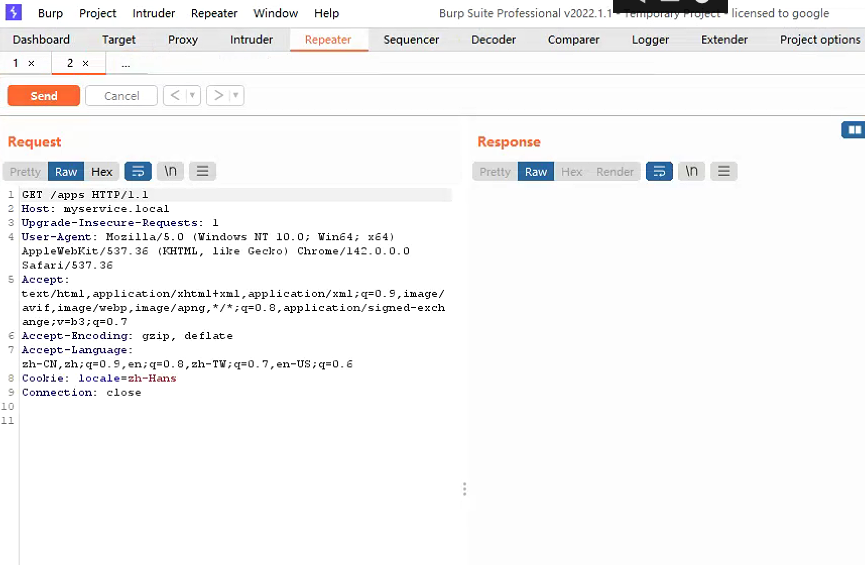Click the panel divider handle dots

click(464, 489)
